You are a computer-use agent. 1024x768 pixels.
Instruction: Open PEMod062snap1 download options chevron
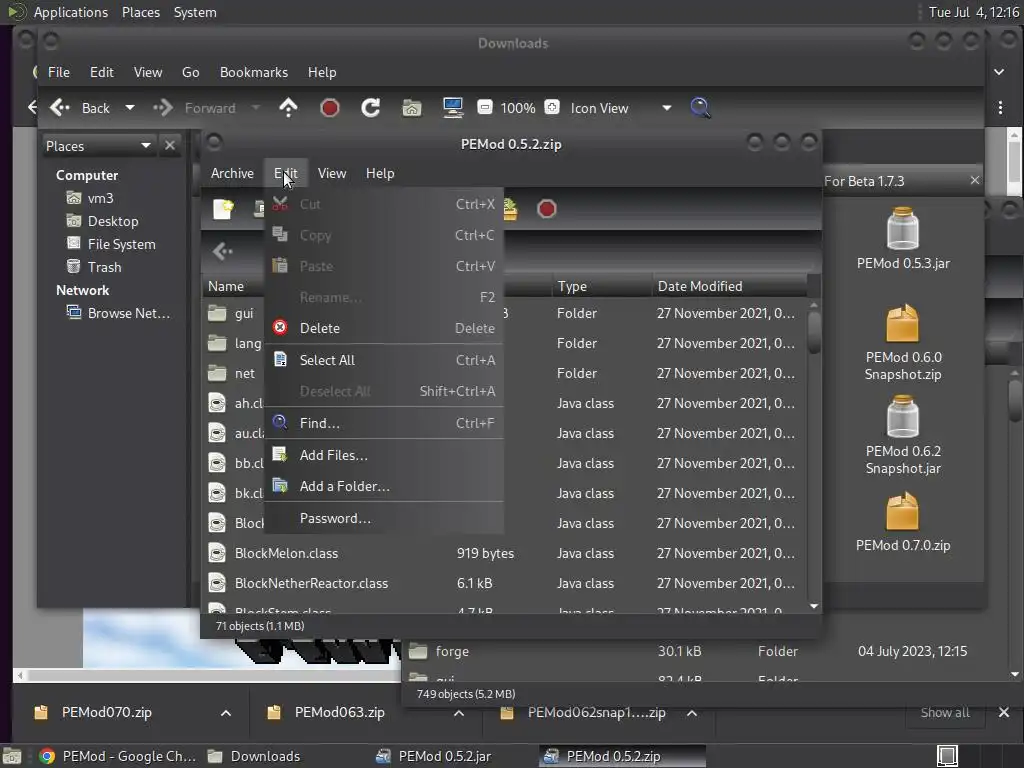692,713
